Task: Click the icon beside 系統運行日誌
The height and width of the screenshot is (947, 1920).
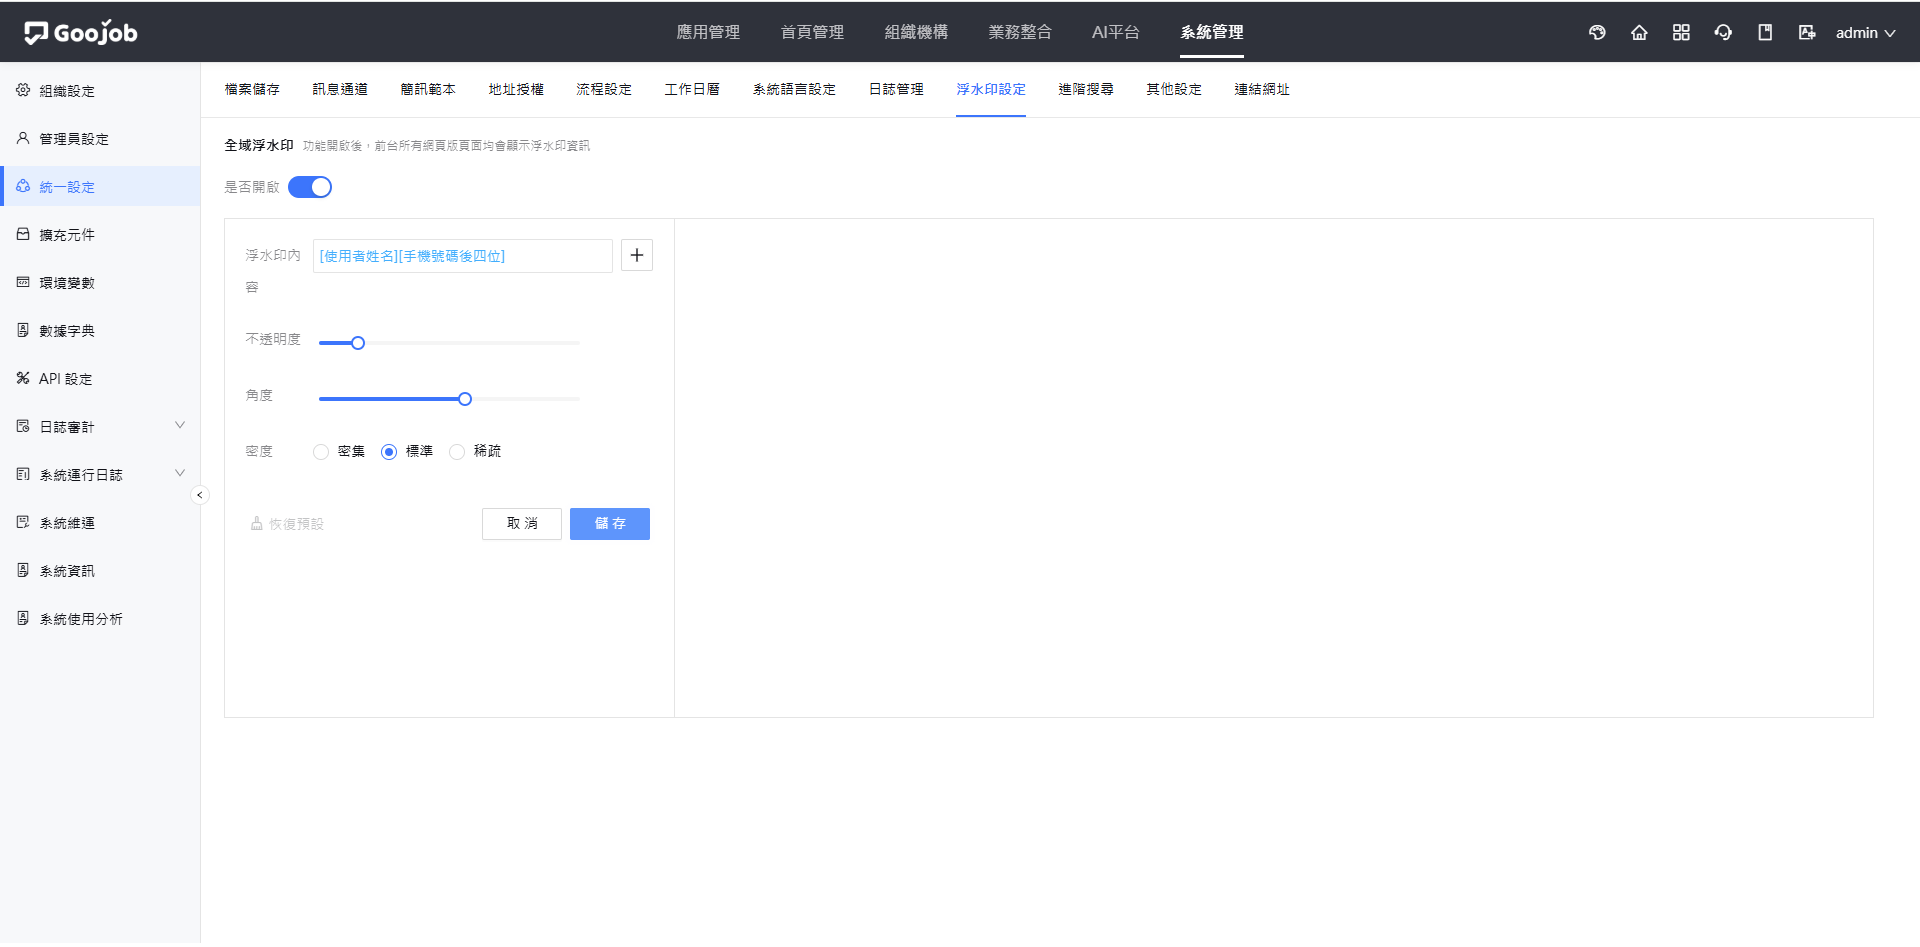Action: tap(23, 474)
